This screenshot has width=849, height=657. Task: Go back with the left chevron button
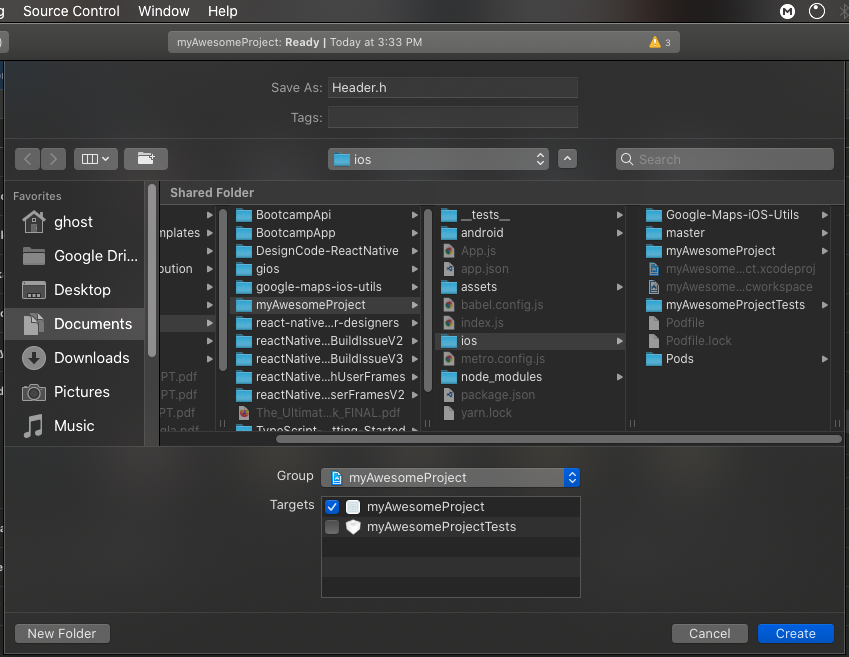pyautogui.click(x=28, y=159)
